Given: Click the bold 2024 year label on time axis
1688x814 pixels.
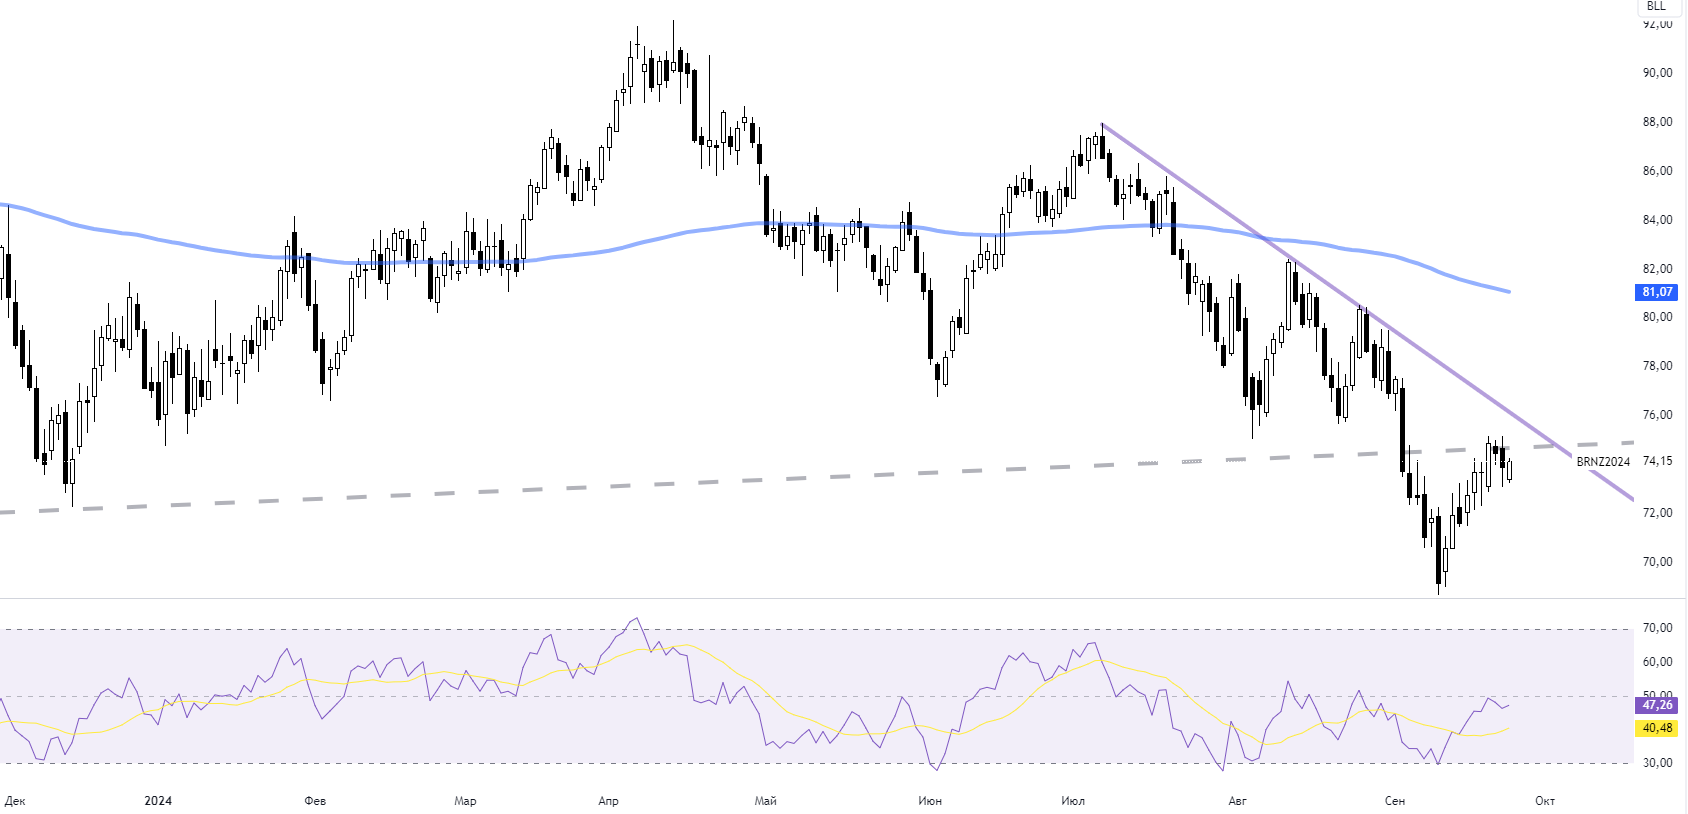Looking at the screenshot, I should (x=158, y=801).
